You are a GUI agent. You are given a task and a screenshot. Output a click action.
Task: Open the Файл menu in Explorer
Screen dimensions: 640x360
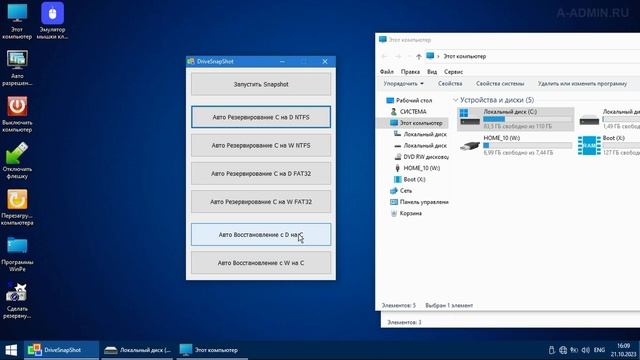tap(387, 72)
